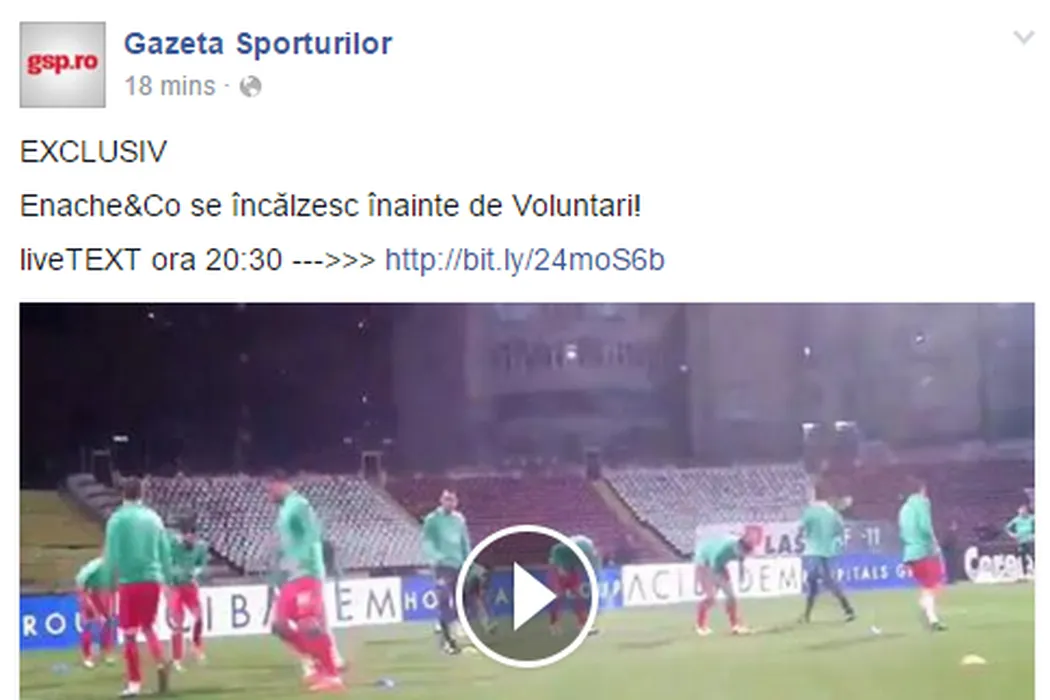The height and width of the screenshot is (700, 1050).
Task: Click the gsp.ro profile picture
Action: [62, 64]
